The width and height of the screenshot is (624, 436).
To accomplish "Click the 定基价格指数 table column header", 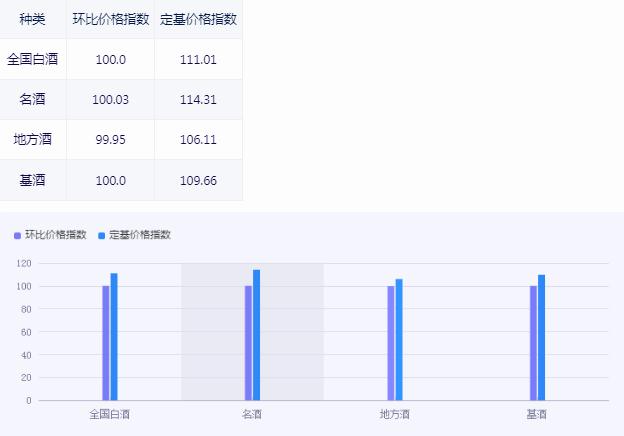I will (198, 19).
